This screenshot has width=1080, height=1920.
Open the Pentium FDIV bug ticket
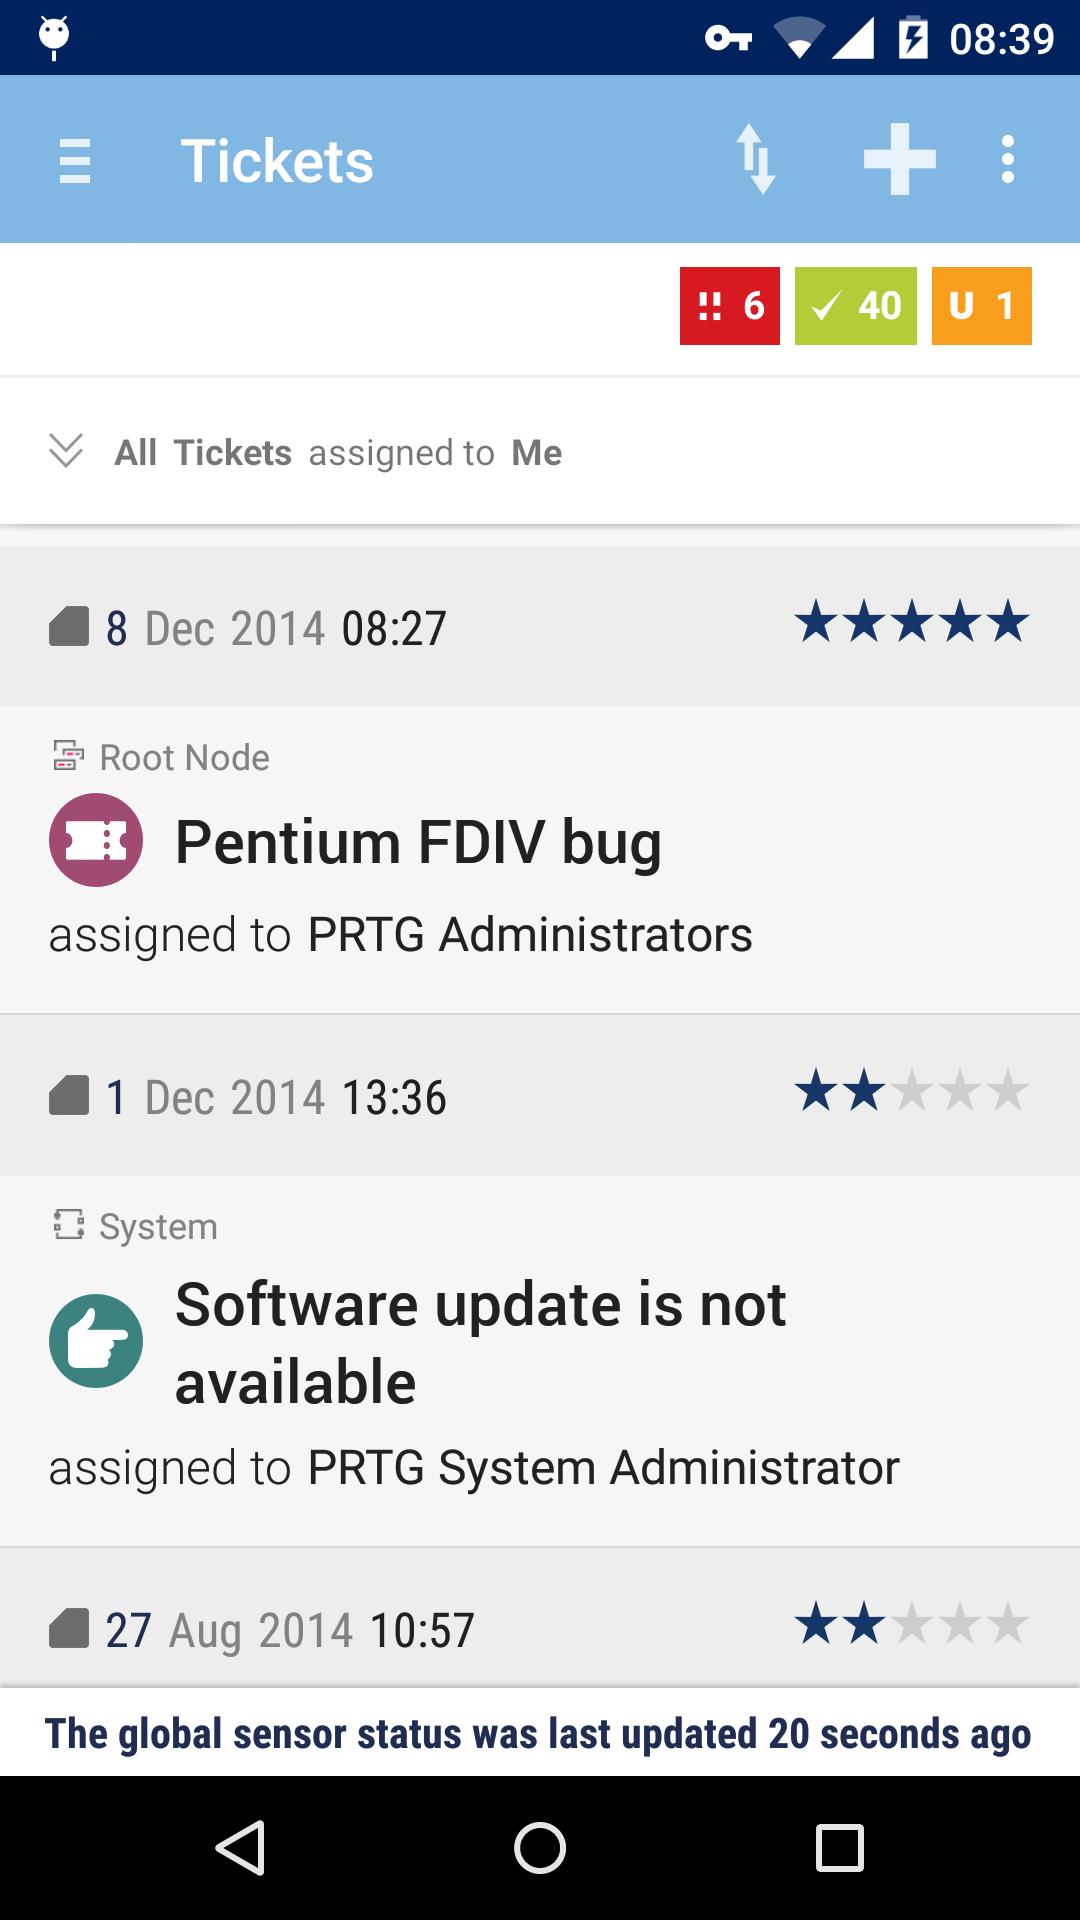point(418,842)
